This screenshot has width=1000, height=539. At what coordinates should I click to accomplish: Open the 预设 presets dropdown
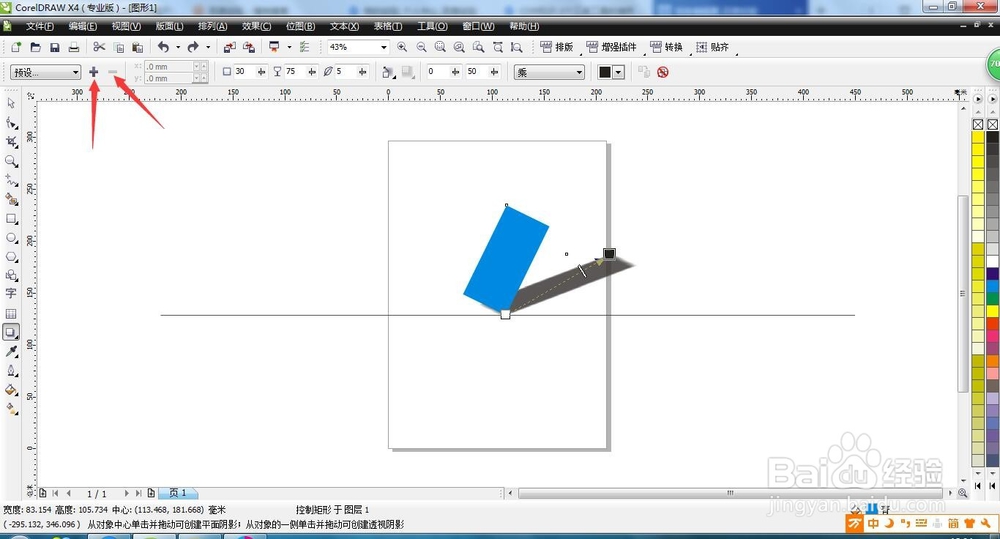[x=45, y=73]
